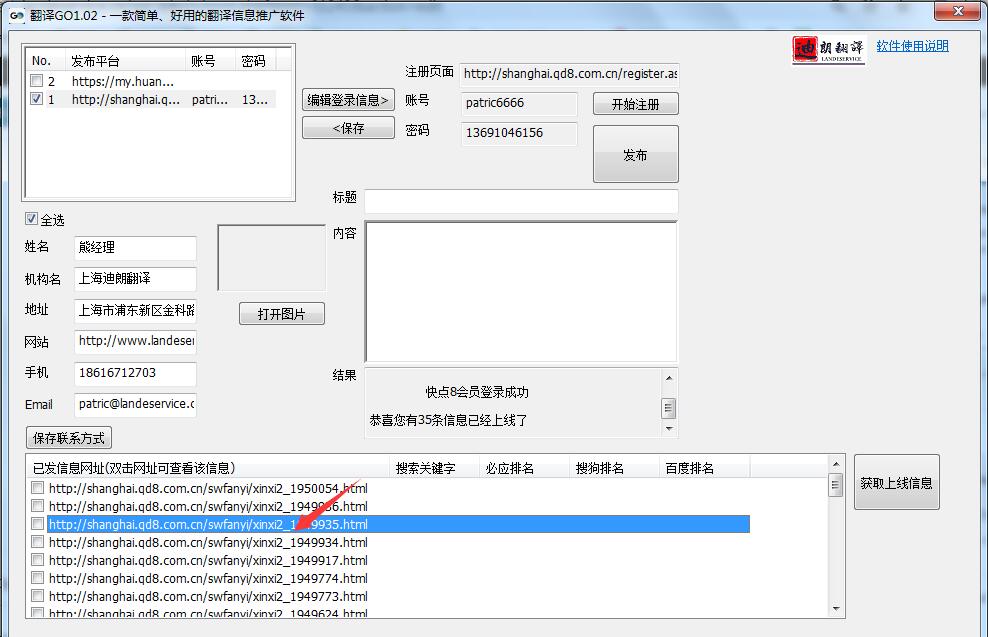Check the box for xinxi2_1950054.html
Image resolution: width=988 pixels, height=637 pixels.
click(37, 488)
